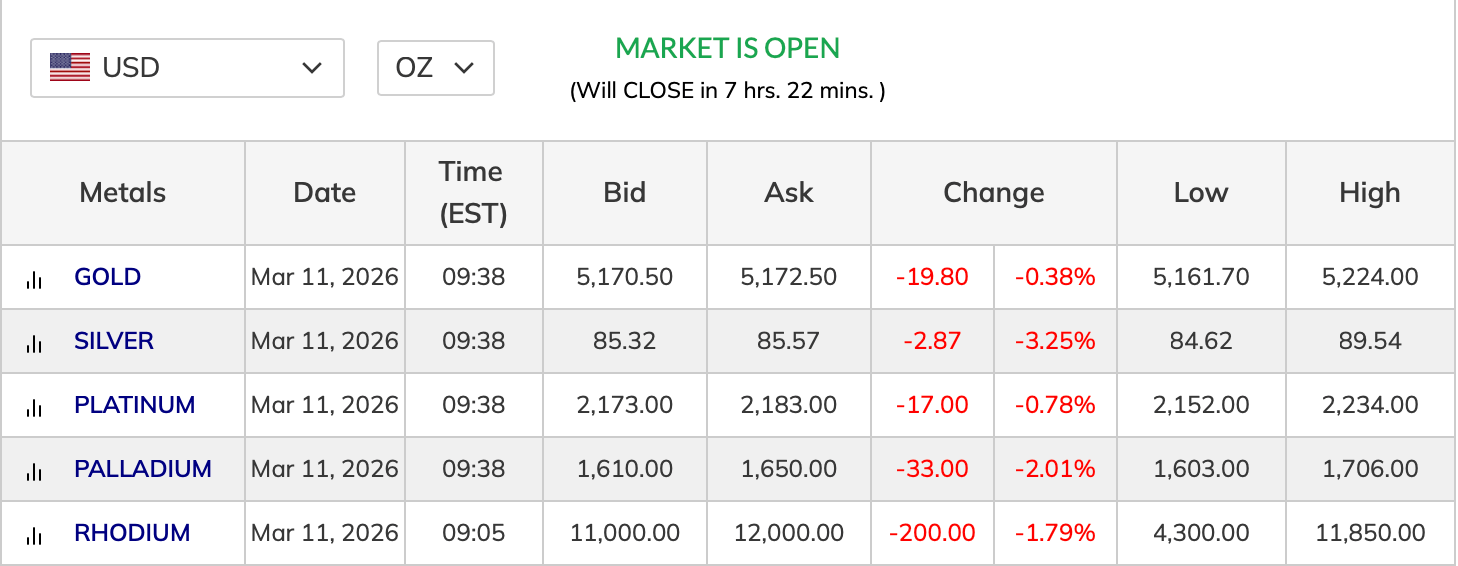Open the GOLD price link
This screenshot has height=566, width=1458.
point(107,277)
